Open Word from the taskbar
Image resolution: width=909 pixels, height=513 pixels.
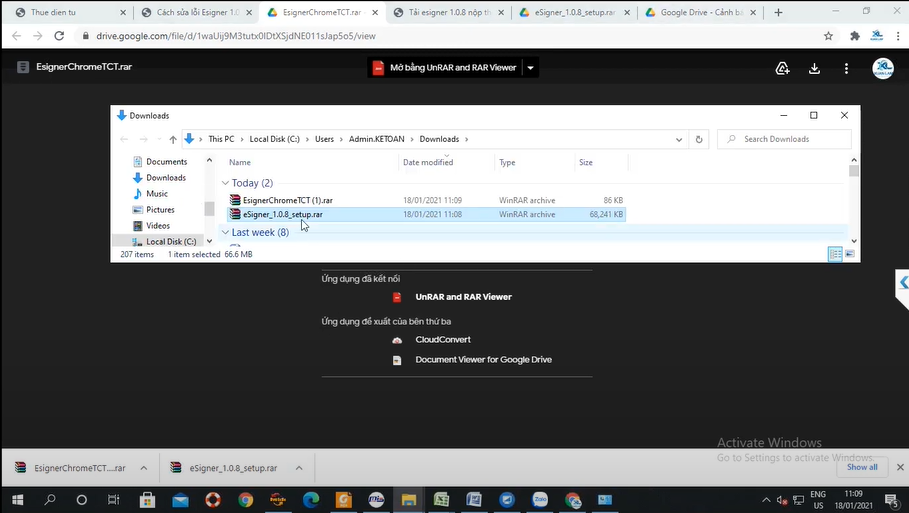(x=474, y=500)
